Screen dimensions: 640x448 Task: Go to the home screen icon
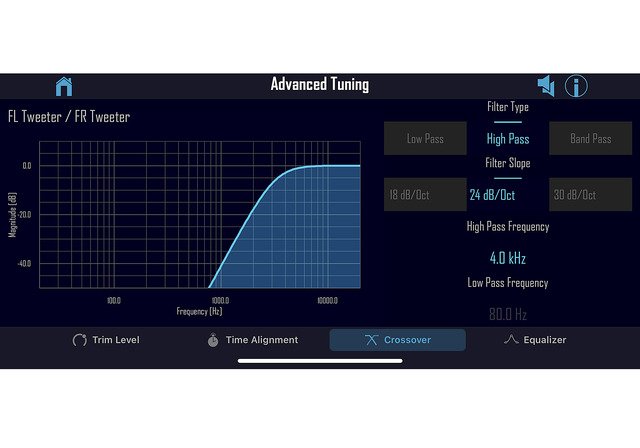64,86
